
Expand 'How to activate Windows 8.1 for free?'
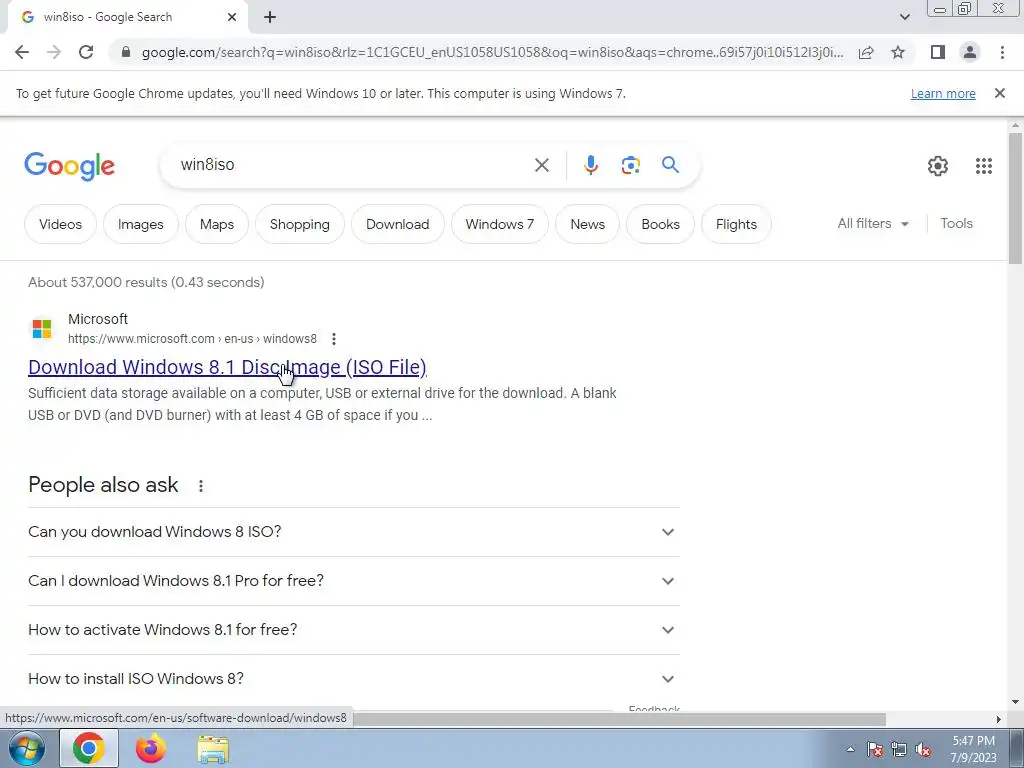pos(353,630)
